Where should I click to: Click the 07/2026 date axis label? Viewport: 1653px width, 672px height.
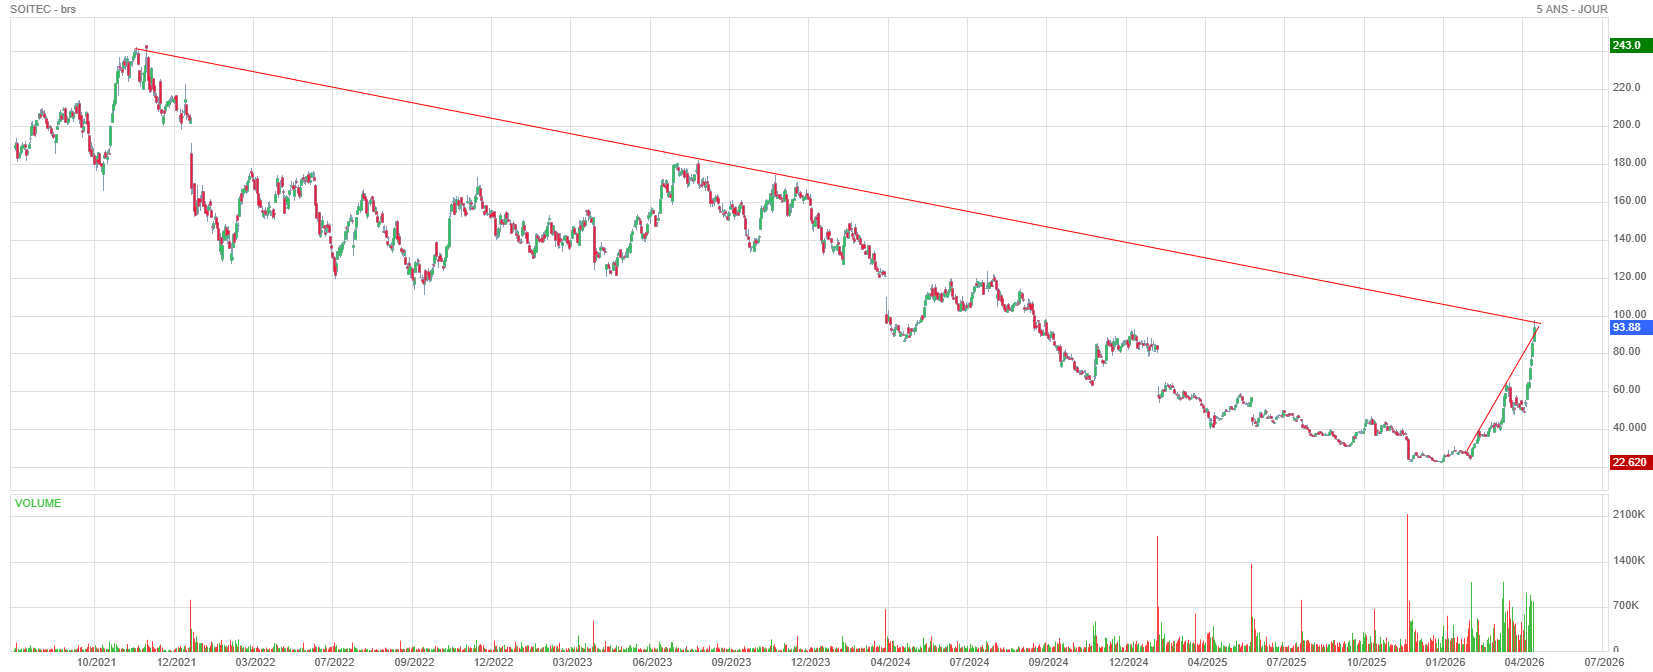tap(1604, 662)
